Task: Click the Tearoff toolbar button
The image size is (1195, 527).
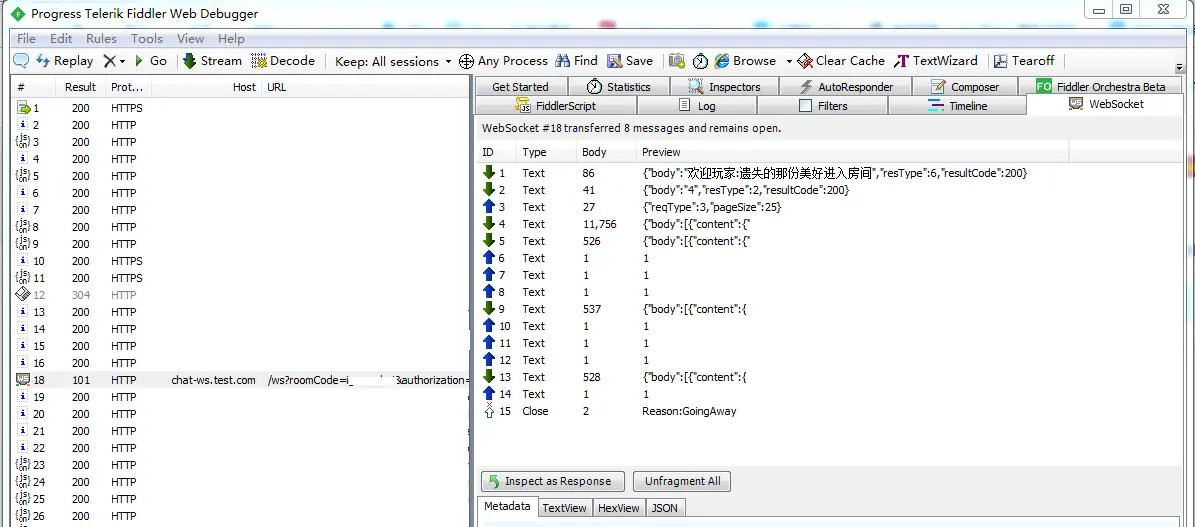Action: (x=1023, y=61)
